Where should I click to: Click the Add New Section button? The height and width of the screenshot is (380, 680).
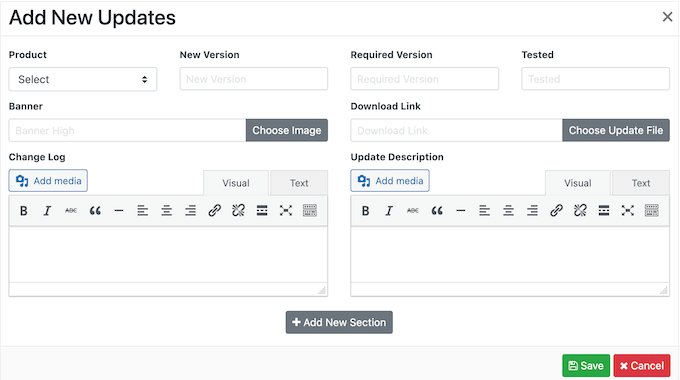(x=339, y=322)
